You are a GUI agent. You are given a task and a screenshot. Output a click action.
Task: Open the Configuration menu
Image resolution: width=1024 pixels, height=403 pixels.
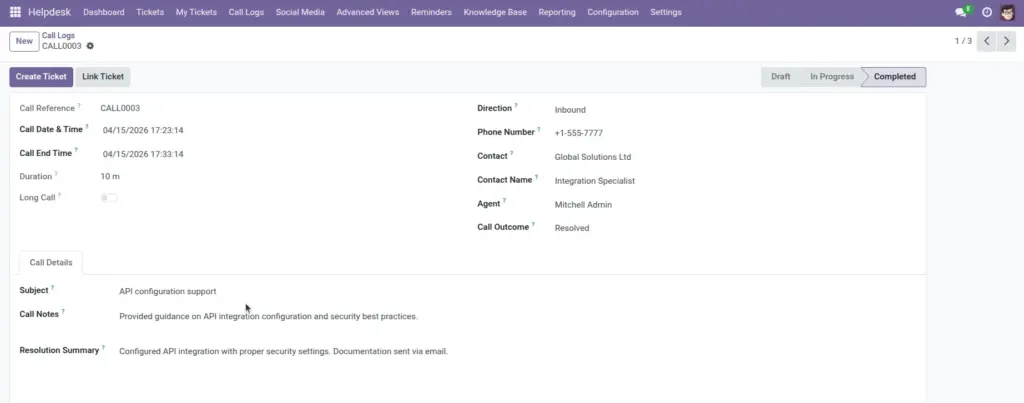click(613, 12)
